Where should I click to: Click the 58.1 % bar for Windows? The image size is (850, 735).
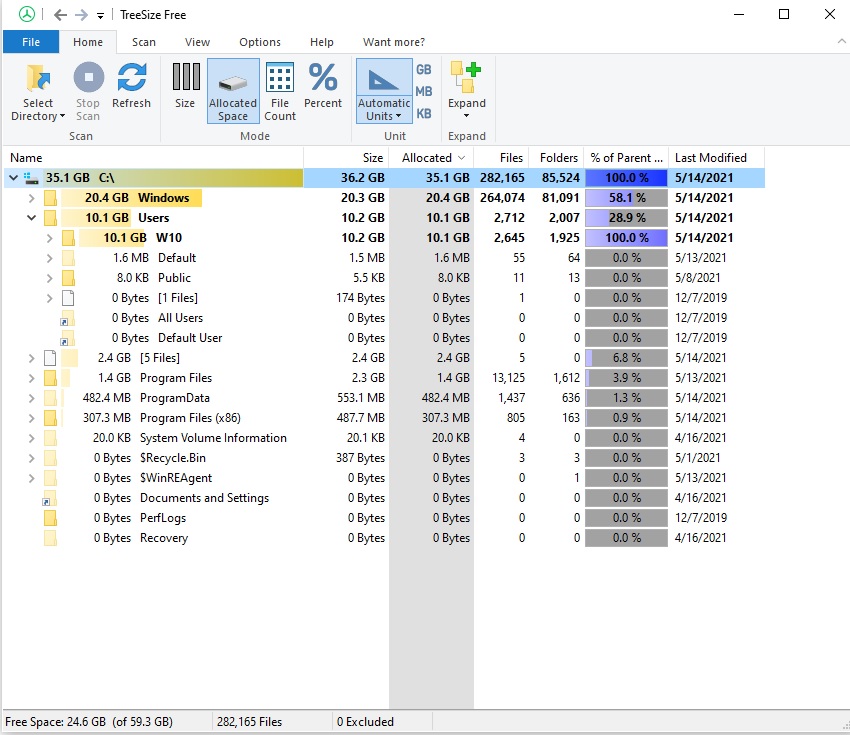click(x=626, y=198)
